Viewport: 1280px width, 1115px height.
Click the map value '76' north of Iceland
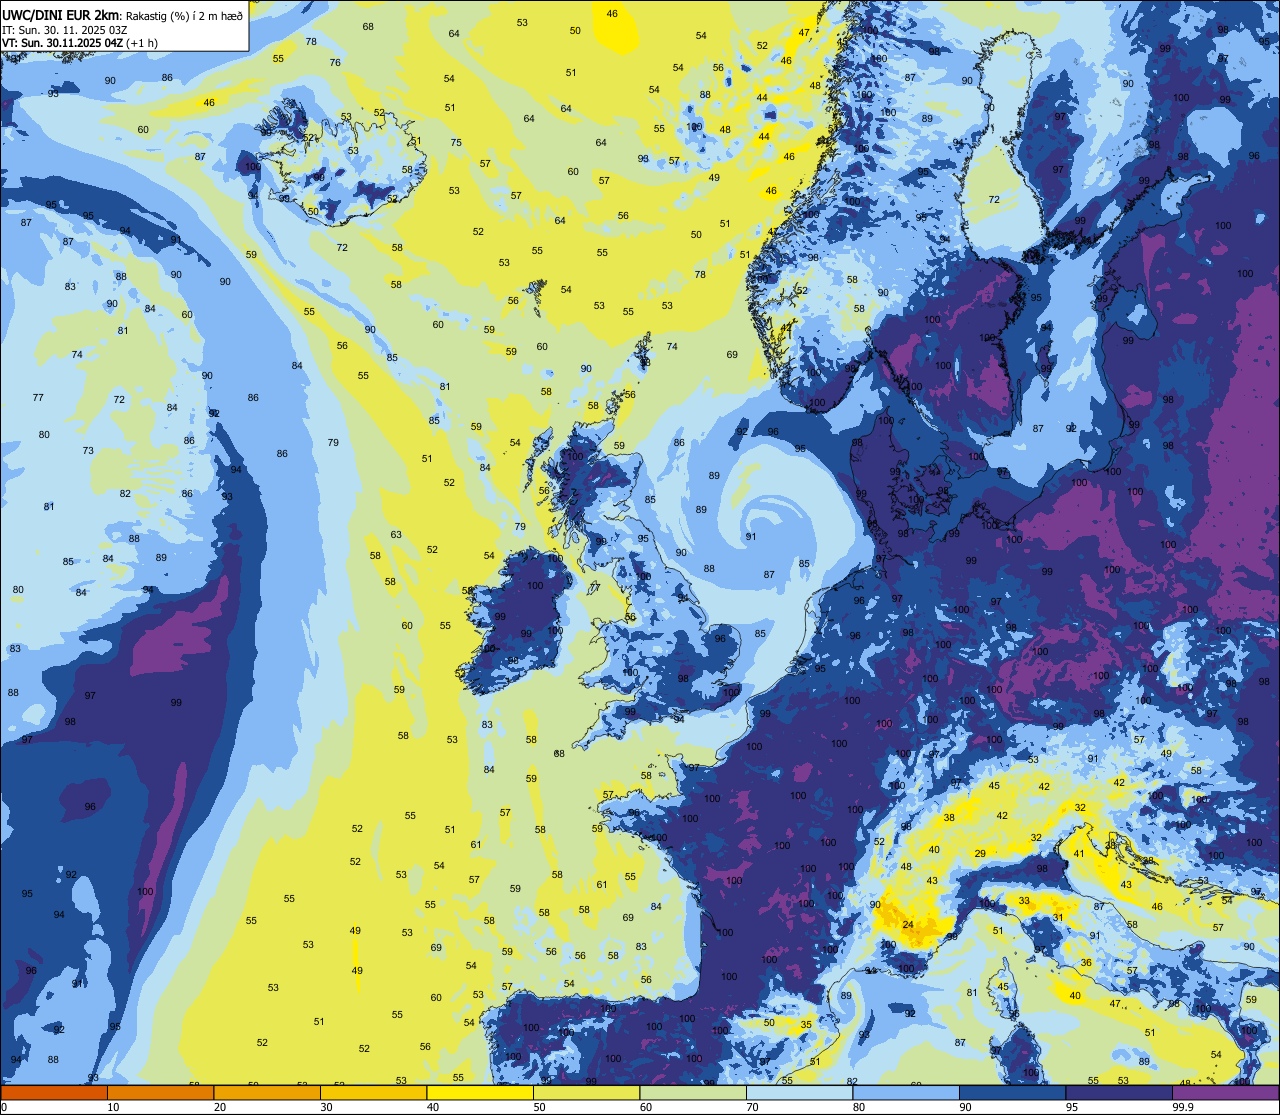click(335, 62)
